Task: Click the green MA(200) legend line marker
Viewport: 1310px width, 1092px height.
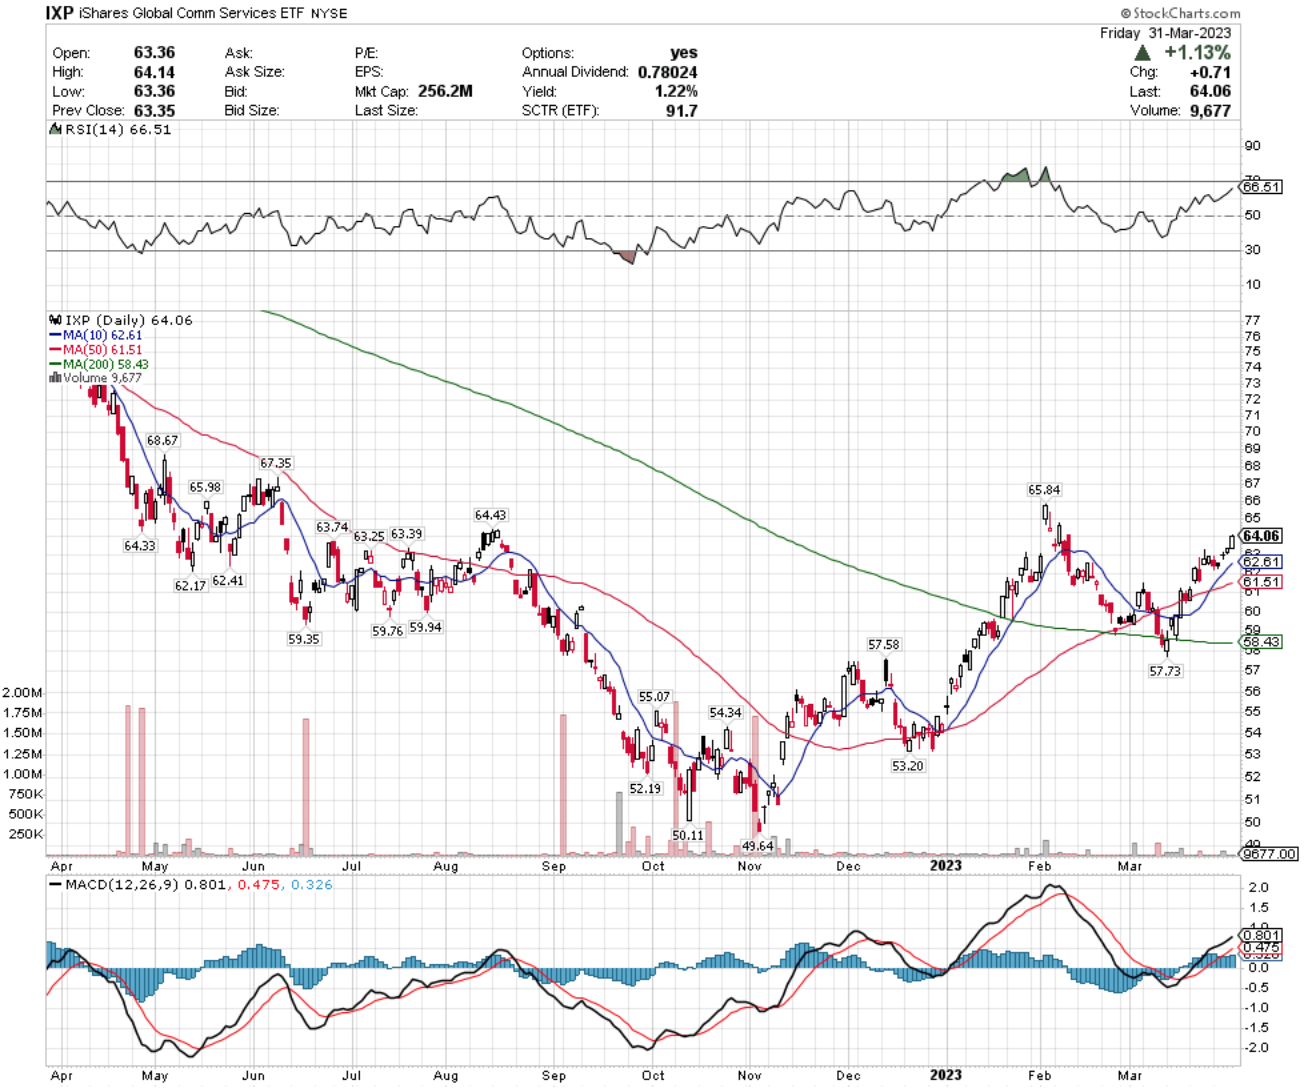Action: pyautogui.click(x=55, y=365)
